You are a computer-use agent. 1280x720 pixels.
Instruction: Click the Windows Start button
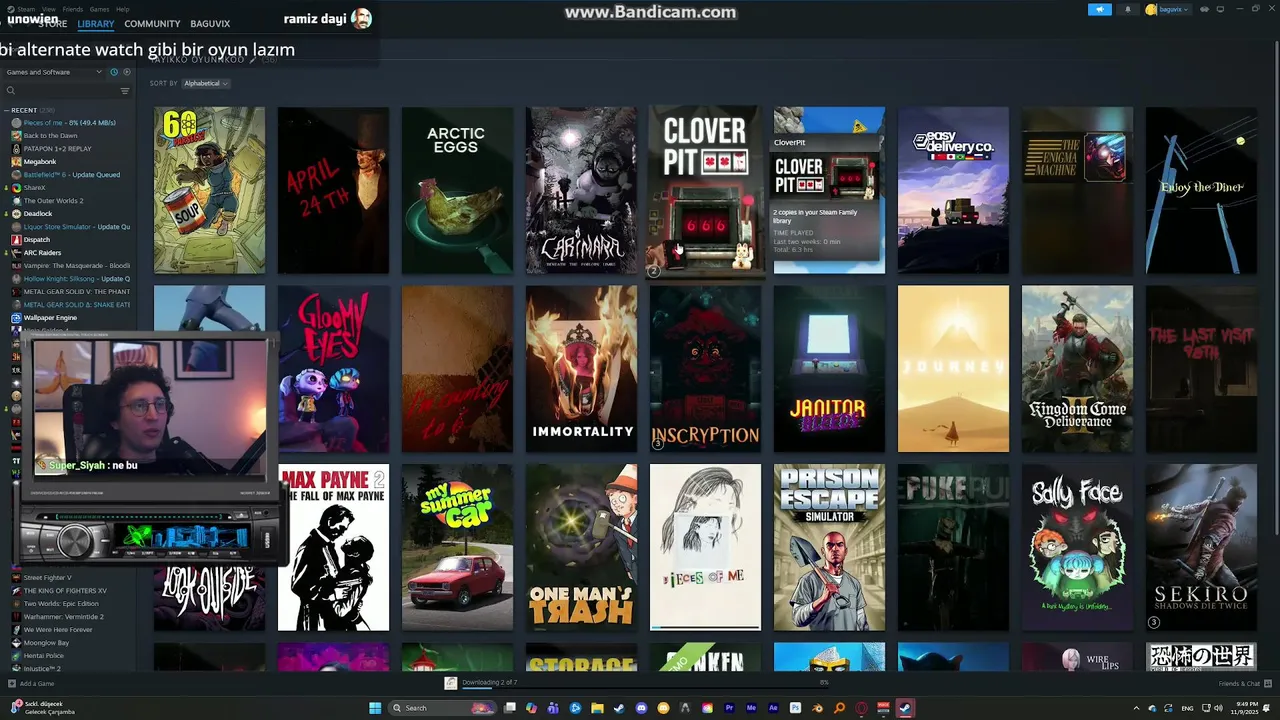tap(374, 708)
